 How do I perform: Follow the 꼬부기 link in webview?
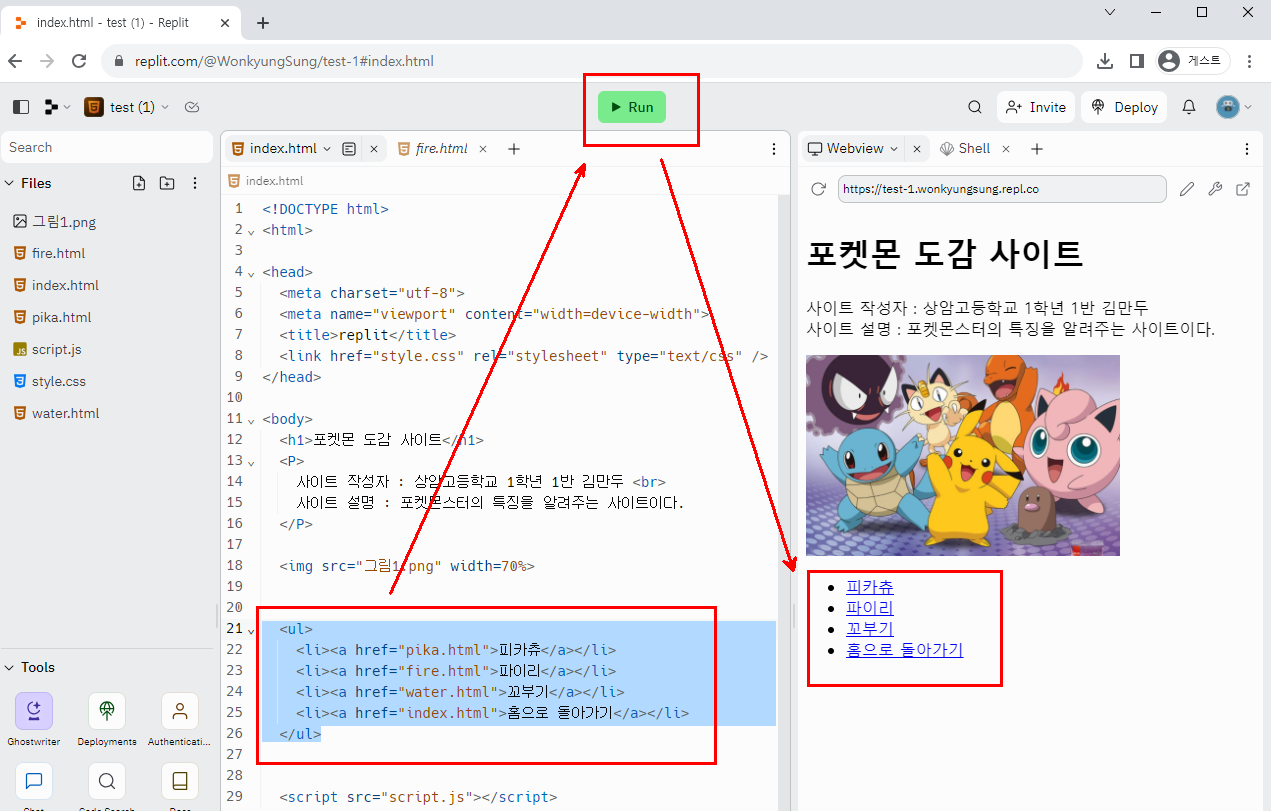click(x=870, y=629)
